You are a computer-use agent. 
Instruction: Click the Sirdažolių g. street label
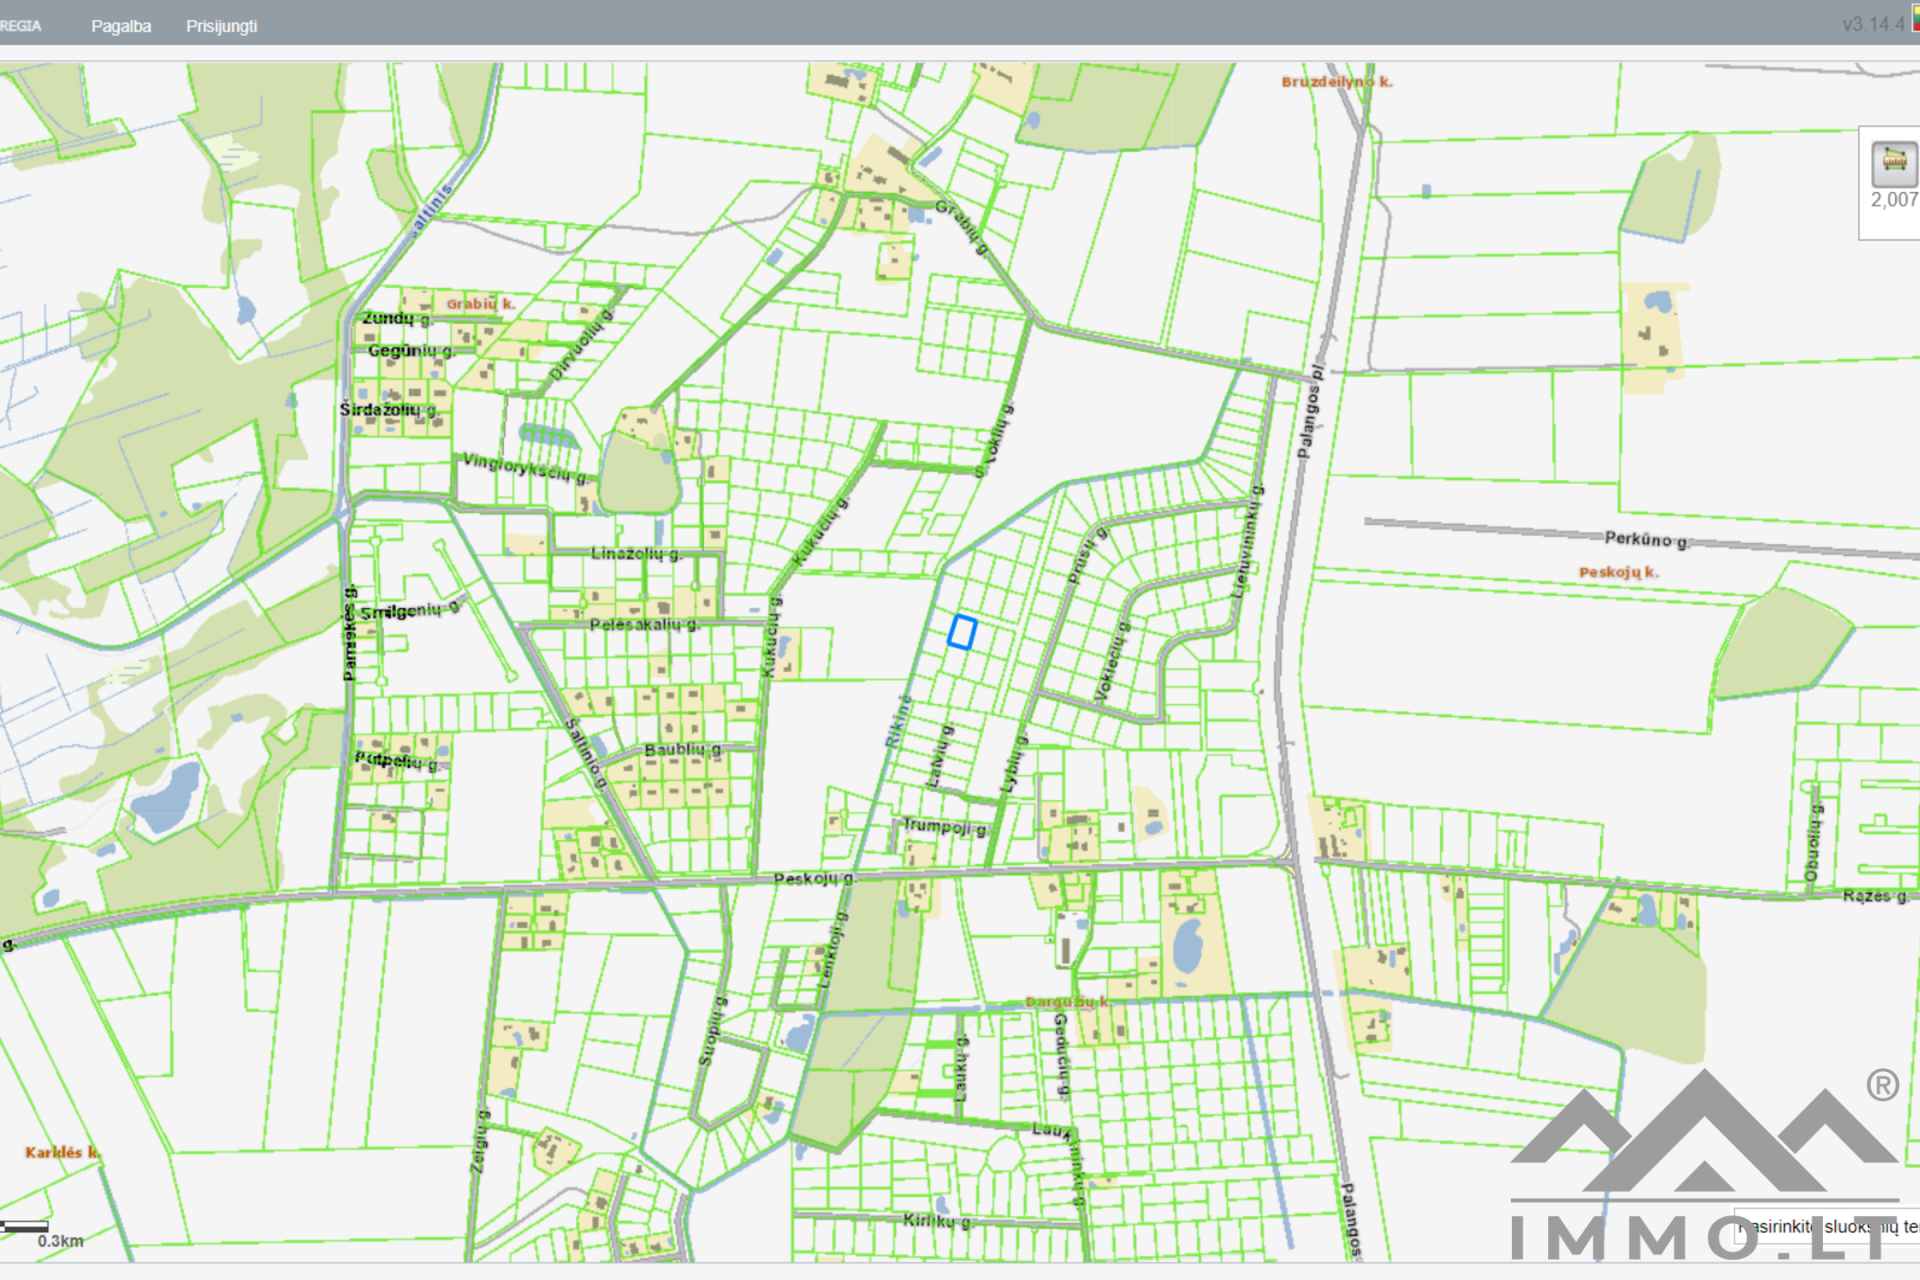click(x=389, y=410)
